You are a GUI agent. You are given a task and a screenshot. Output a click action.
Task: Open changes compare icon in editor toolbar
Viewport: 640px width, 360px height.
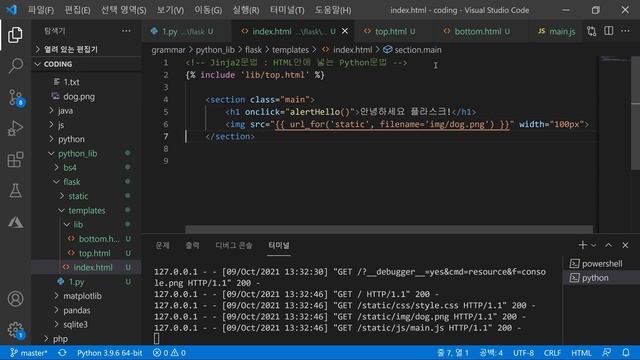(x=591, y=31)
